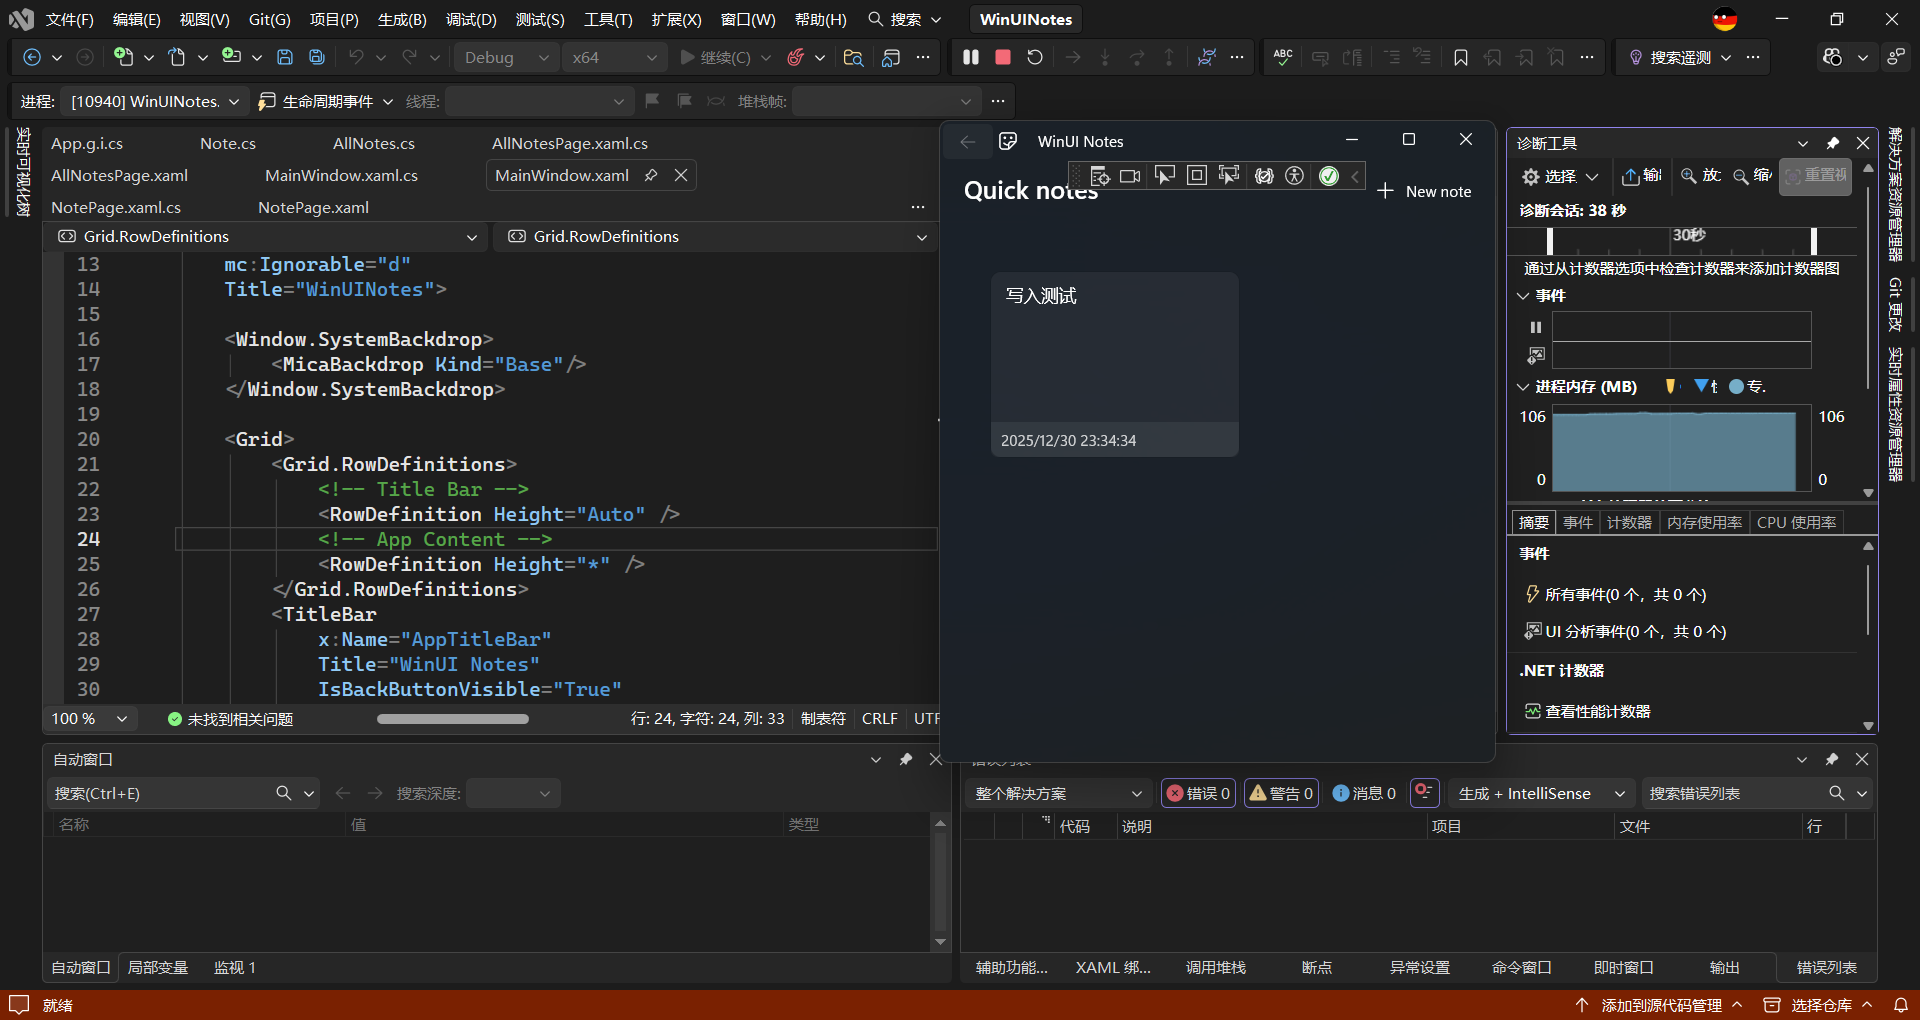Switch to the Note.cs editor tab
This screenshot has width=1920, height=1020.
(x=227, y=143)
